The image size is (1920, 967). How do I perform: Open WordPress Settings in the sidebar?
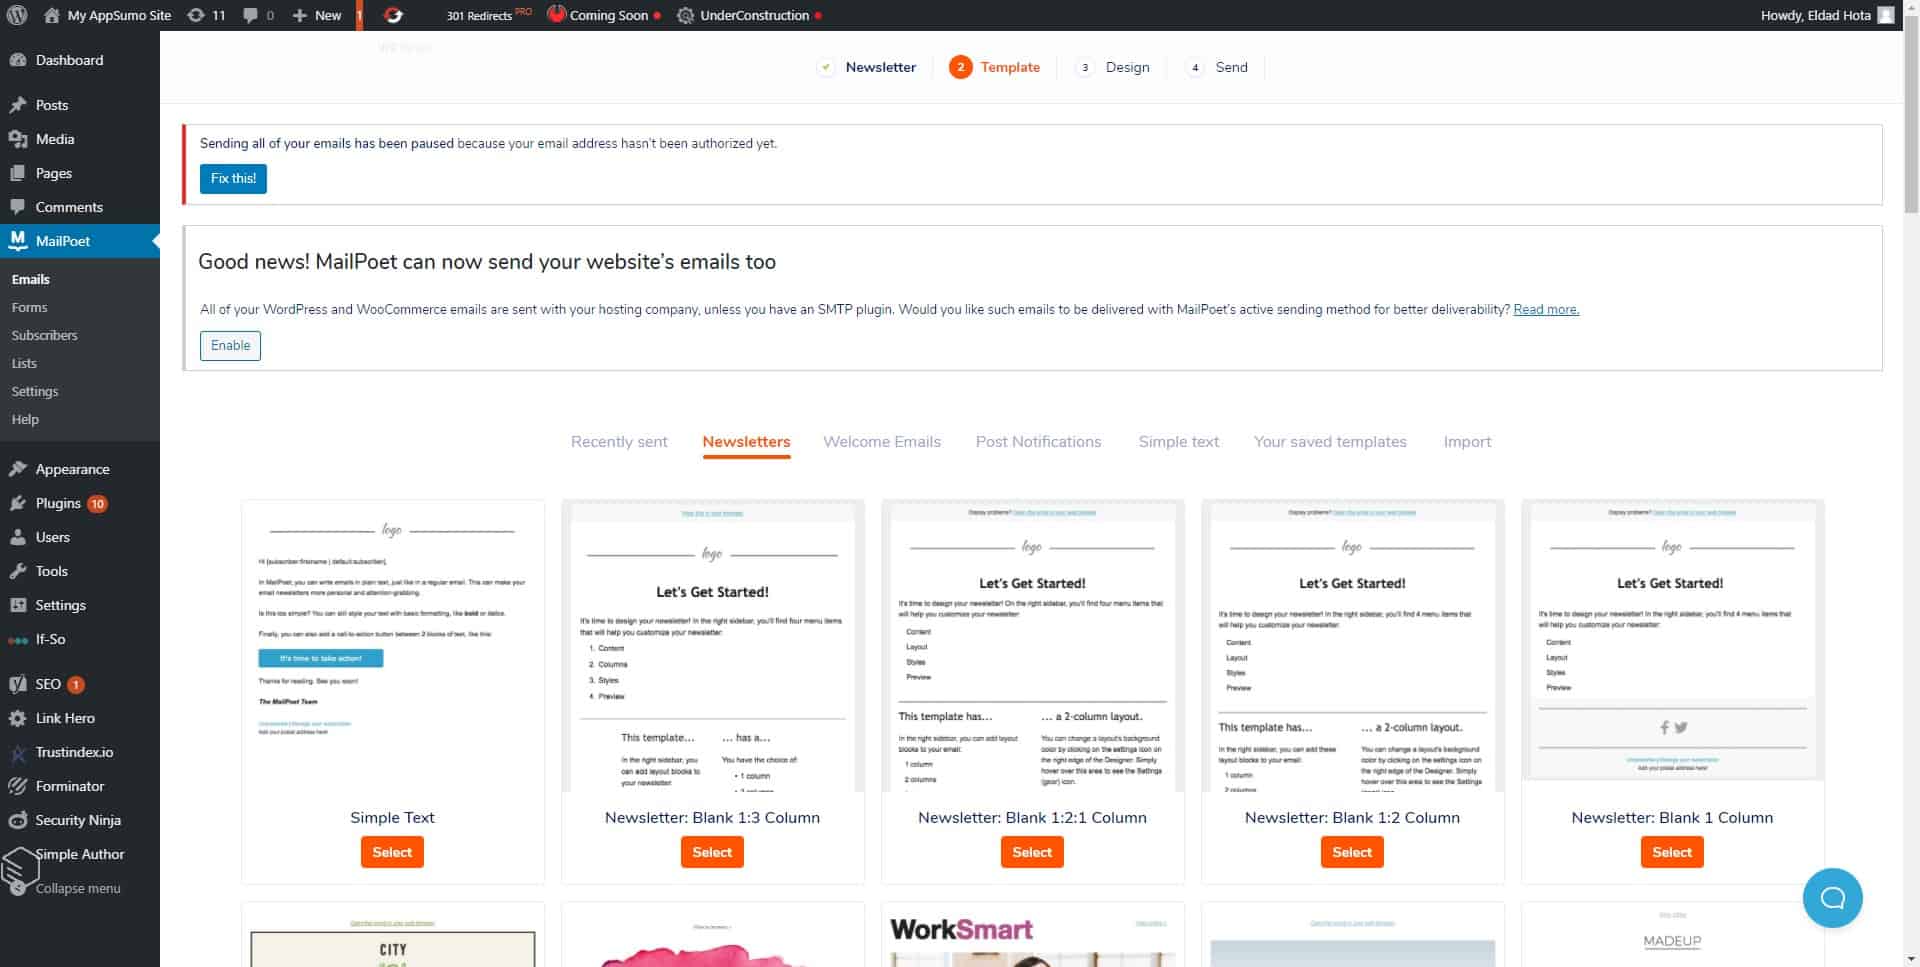[x=80, y=605]
